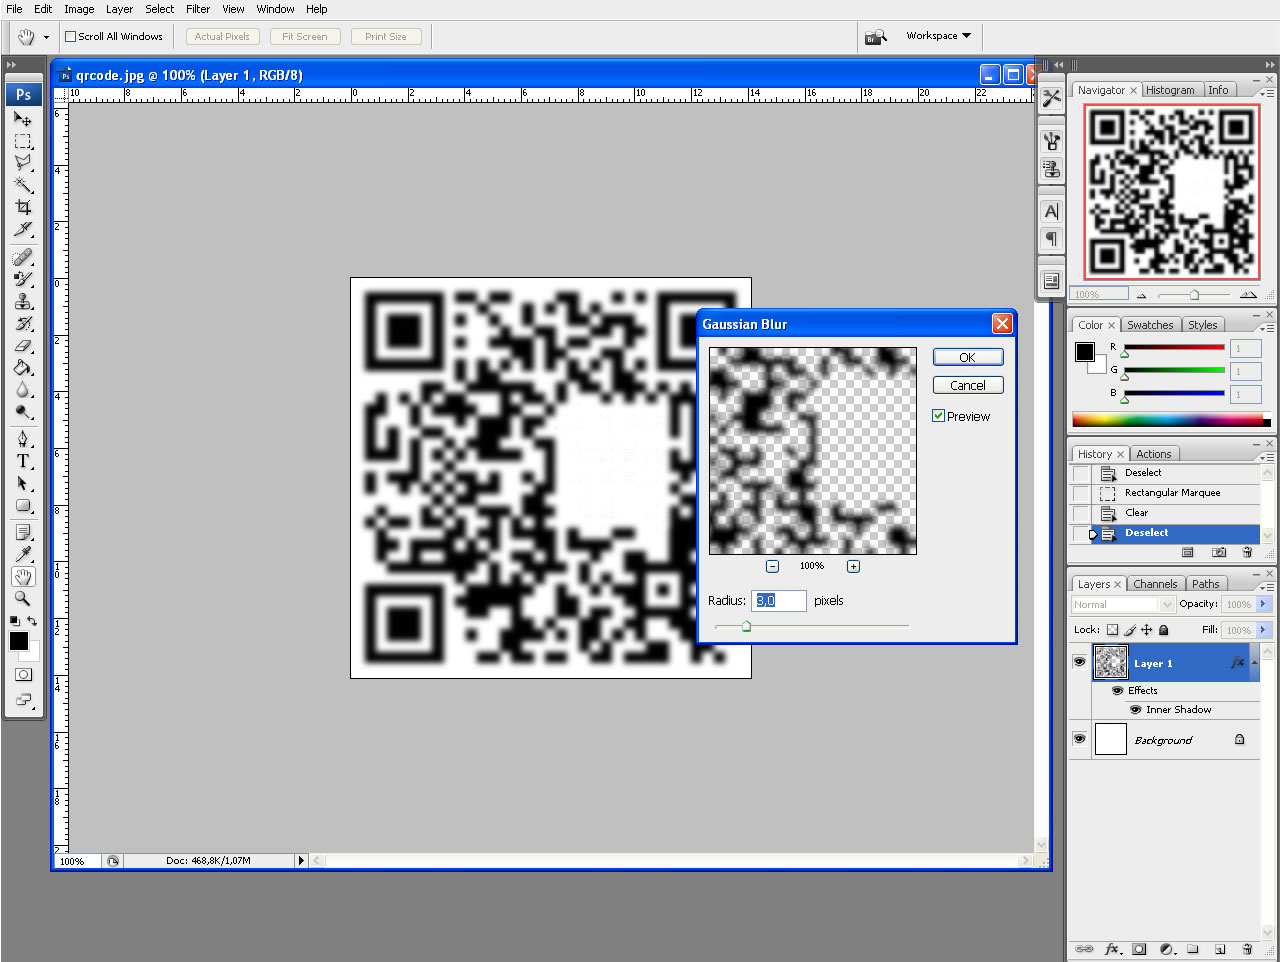Switch to the Swatches tab
This screenshot has width=1280, height=962.
[1150, 325]
